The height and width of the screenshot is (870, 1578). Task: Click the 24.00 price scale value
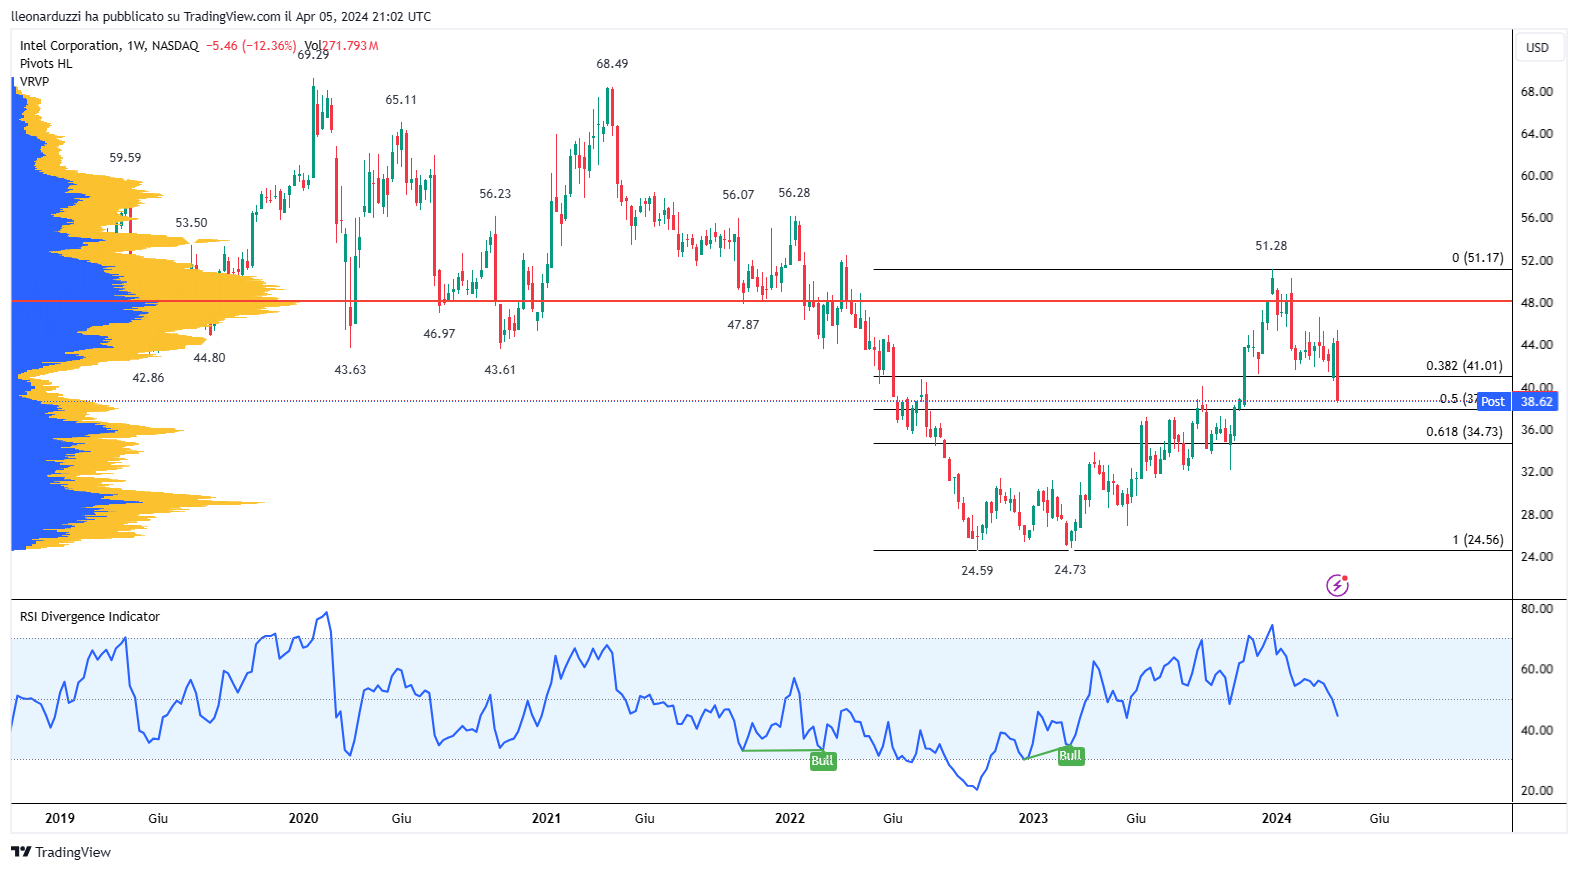click(1536, 556)
